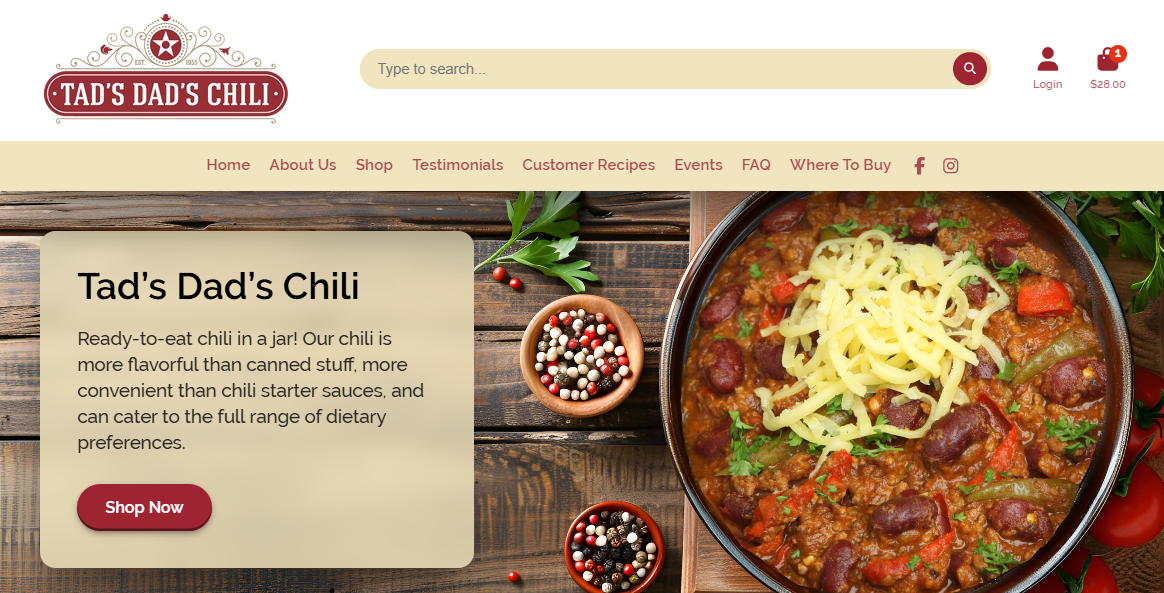Click the red search magnifier button

(x=970, y=69)
